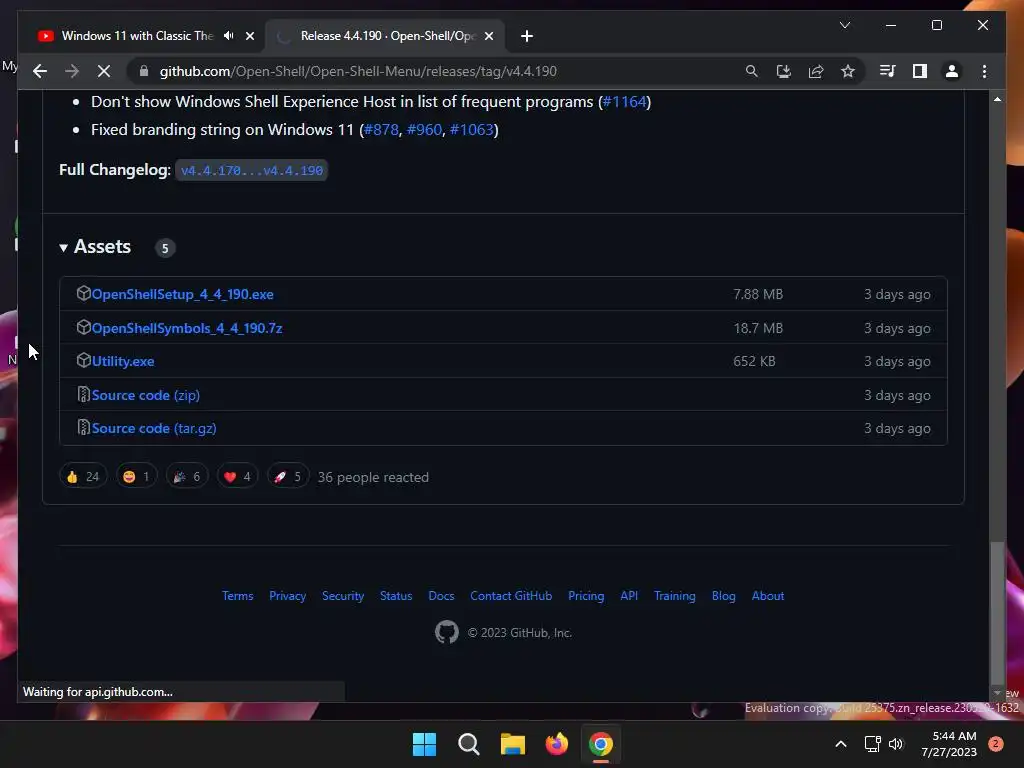Click the github.com URL address bar
1024x768 pixels.
click(358, 71)
